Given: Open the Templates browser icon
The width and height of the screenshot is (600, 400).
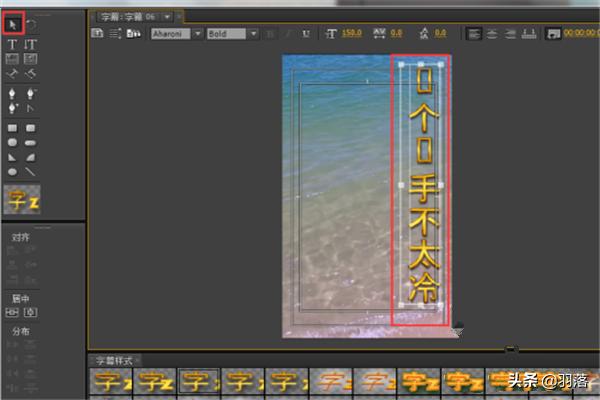Looking at the screenshot, I should pos(133,33).
